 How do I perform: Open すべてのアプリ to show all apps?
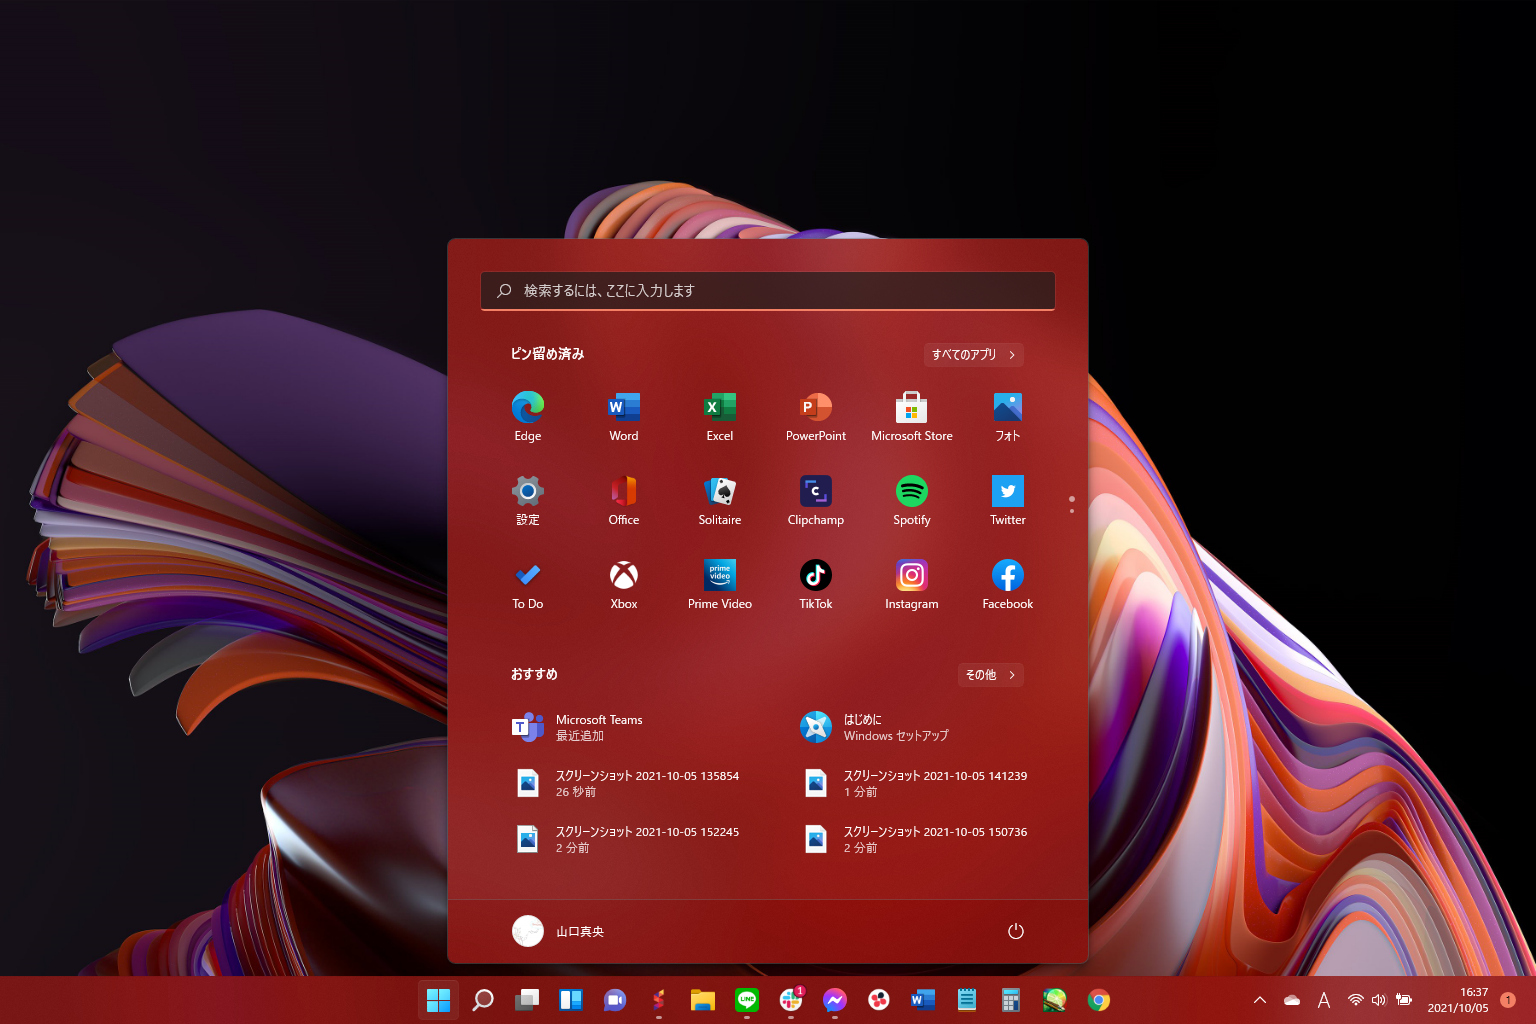972,354
